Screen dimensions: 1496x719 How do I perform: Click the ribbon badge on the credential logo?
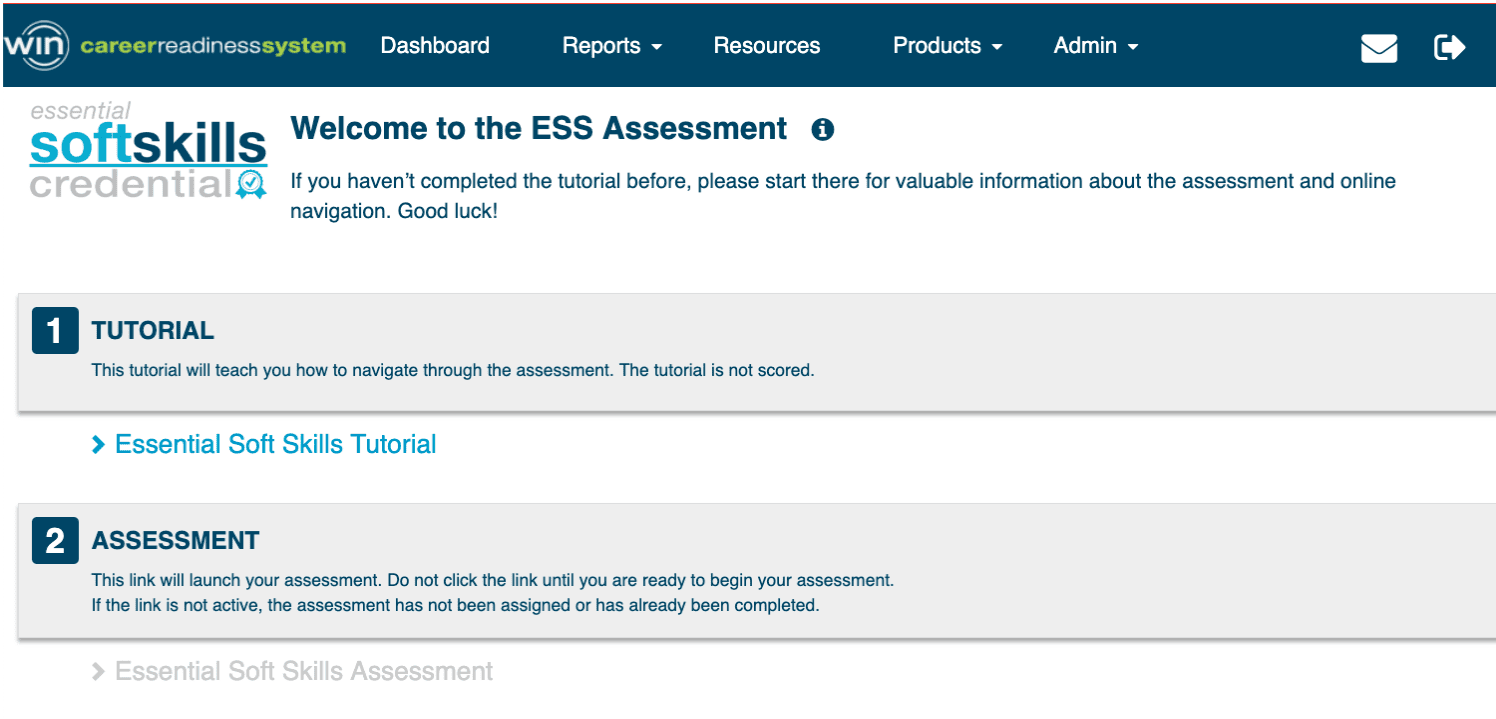point(251,184)
